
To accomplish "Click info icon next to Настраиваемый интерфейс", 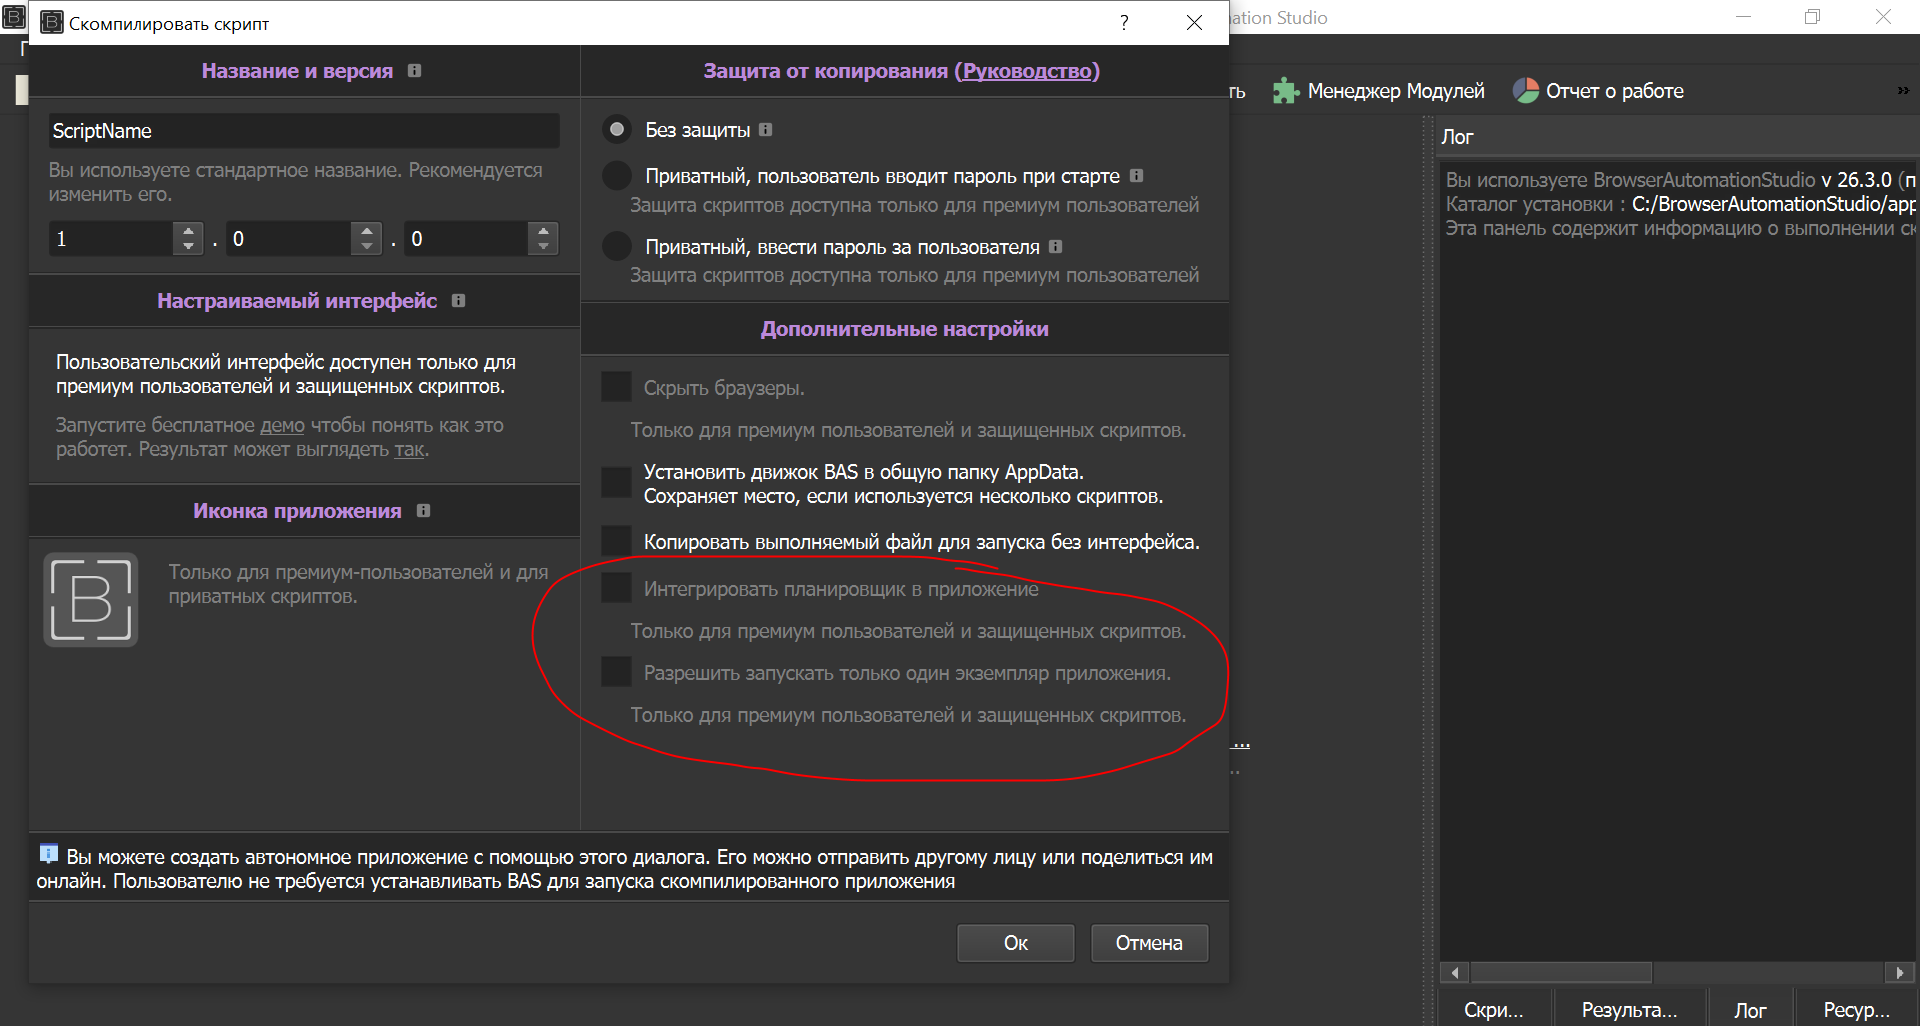I will tap(459, 300).
